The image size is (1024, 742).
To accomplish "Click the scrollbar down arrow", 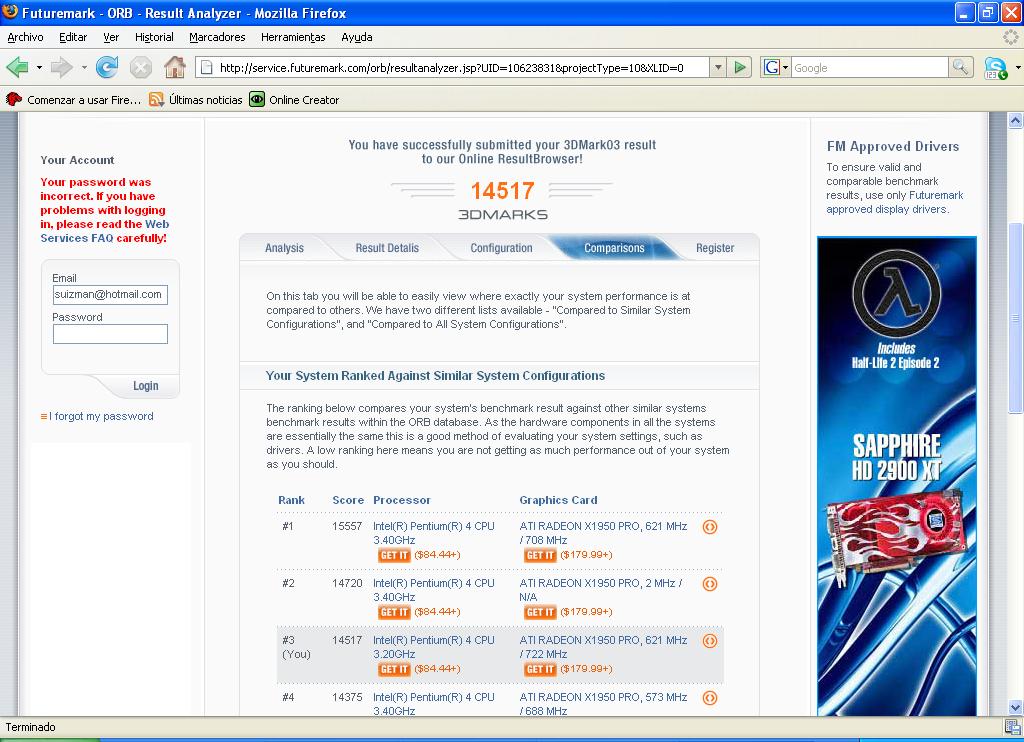I will click(x=1015, y=707).
